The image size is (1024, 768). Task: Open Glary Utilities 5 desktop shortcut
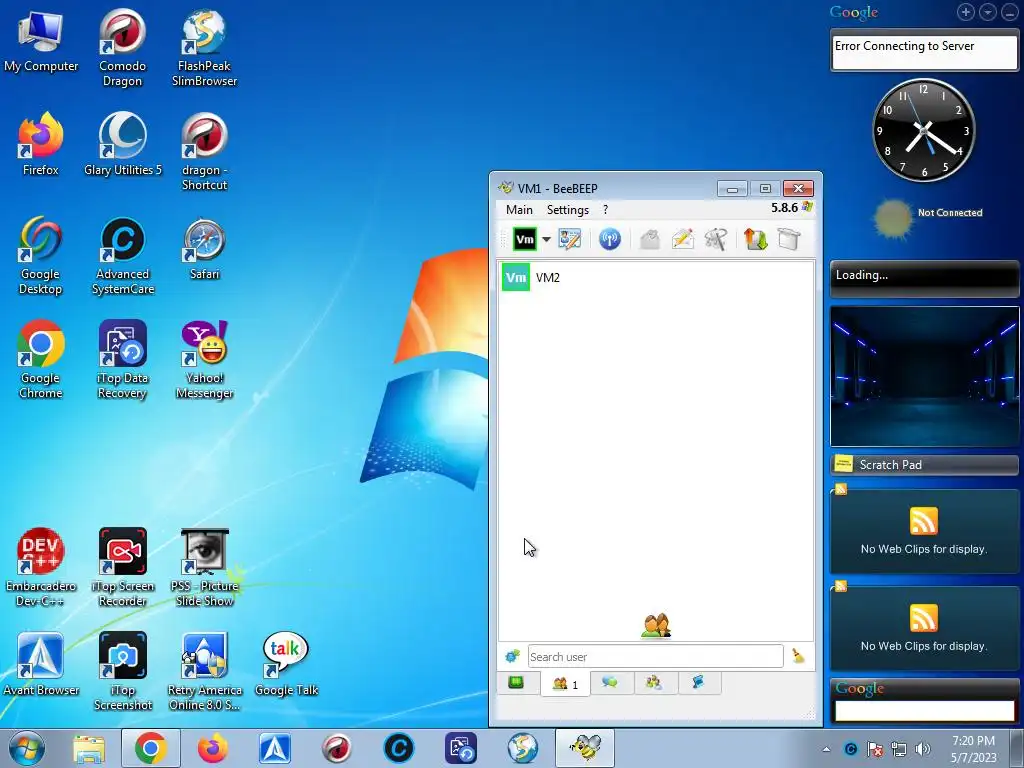tap(122, 144)
